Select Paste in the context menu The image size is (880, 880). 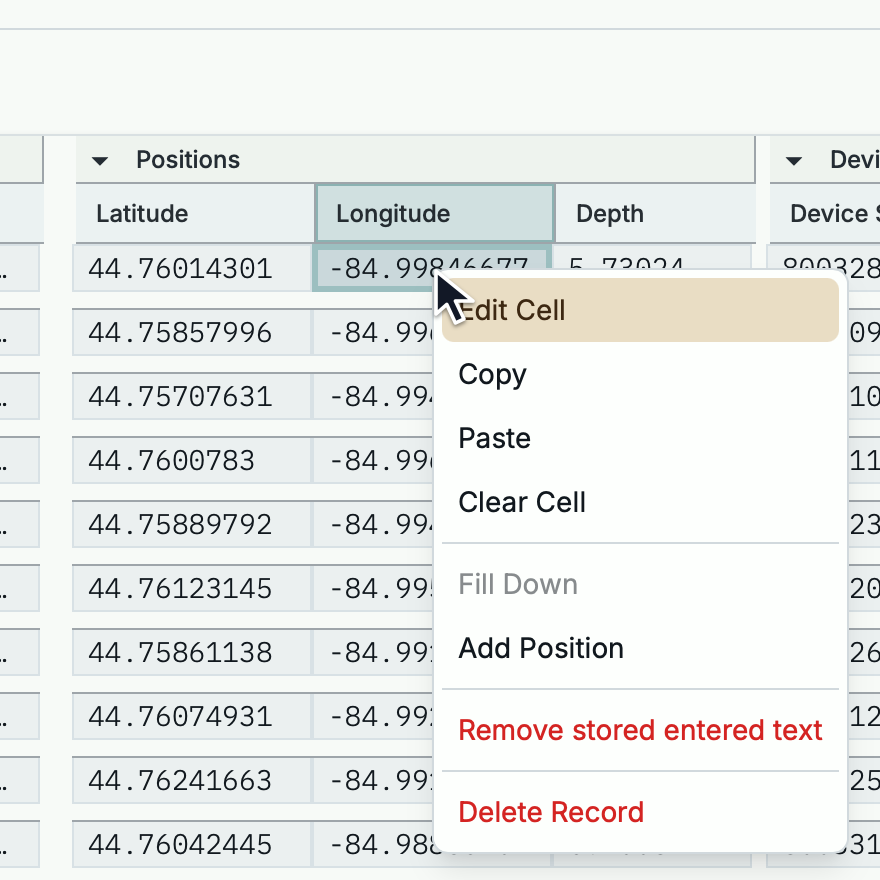[640, 438]
